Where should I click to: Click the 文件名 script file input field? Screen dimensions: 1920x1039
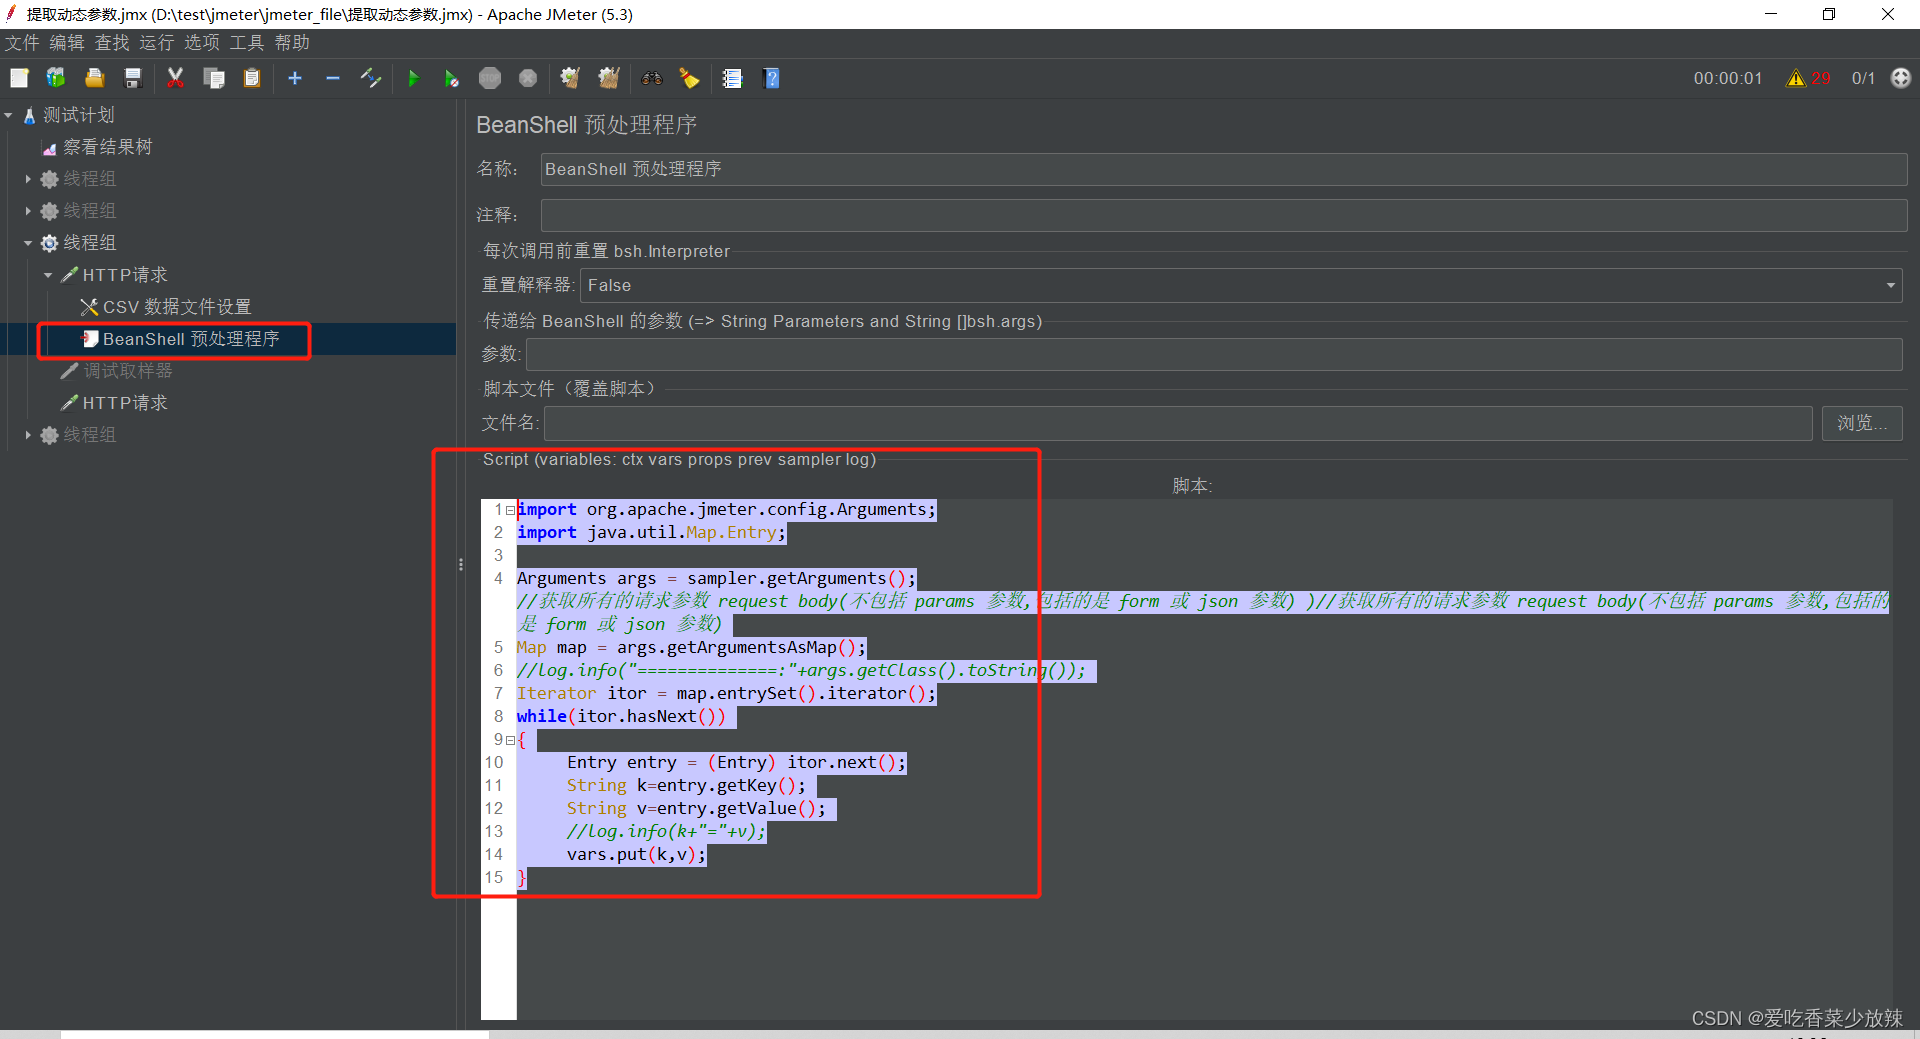1178,423
